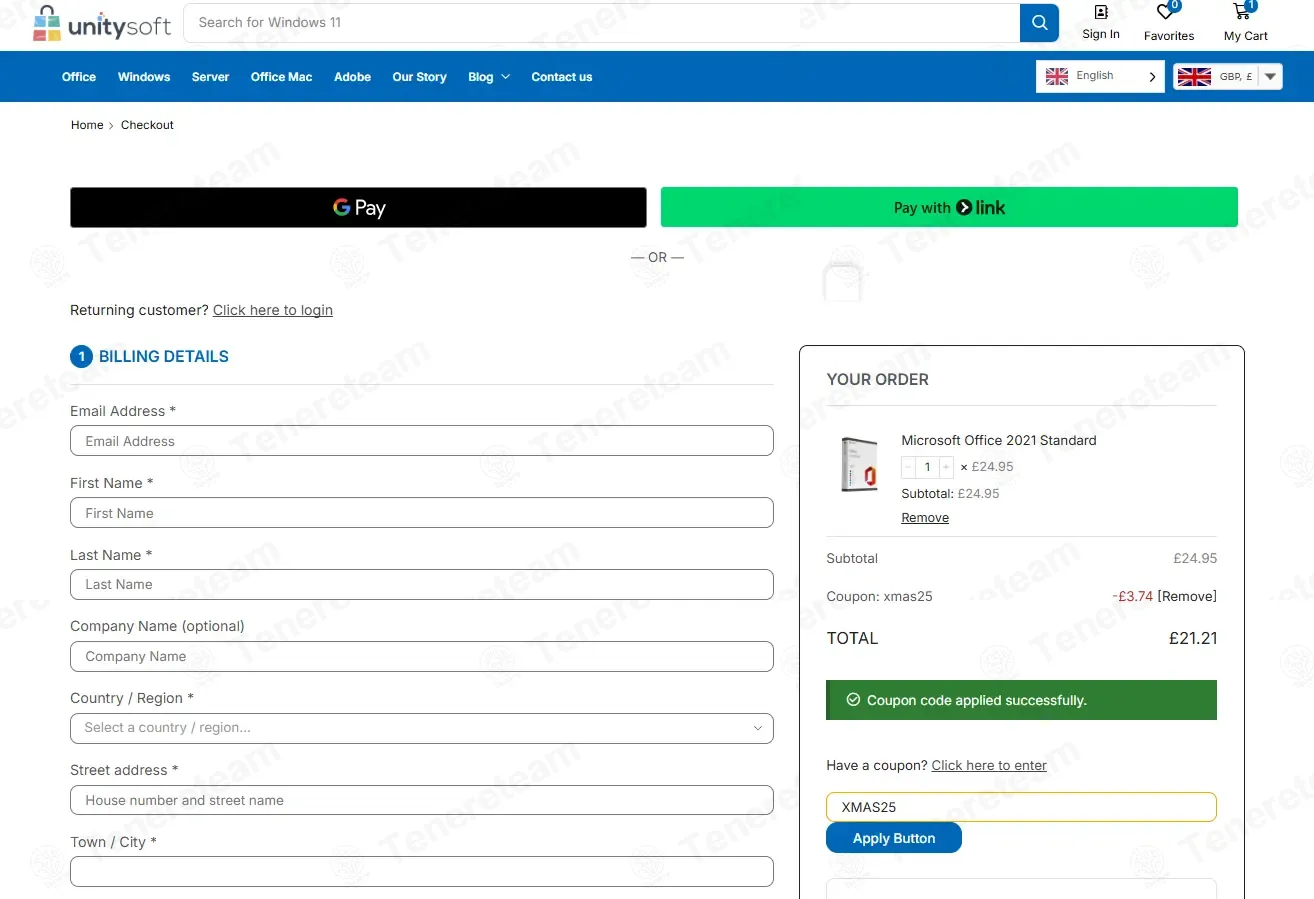This screenshot has height=899, width=1314.
Task: Expand the Country / Region select box
Action: pos(421,728)
